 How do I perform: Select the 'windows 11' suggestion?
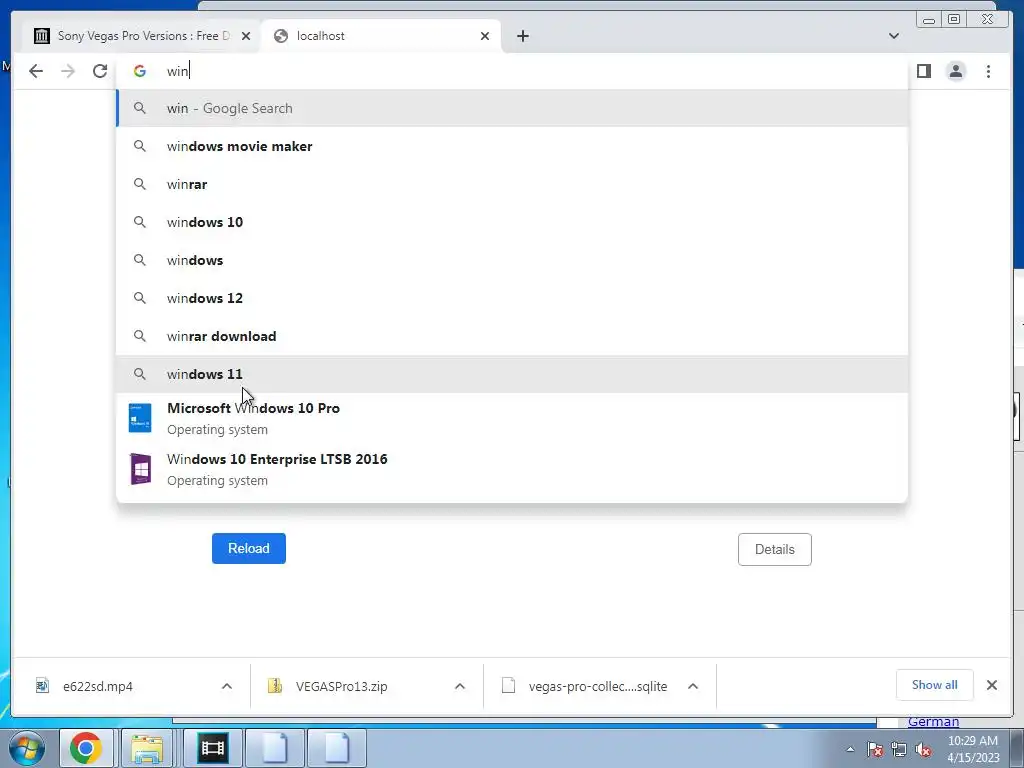512,374
